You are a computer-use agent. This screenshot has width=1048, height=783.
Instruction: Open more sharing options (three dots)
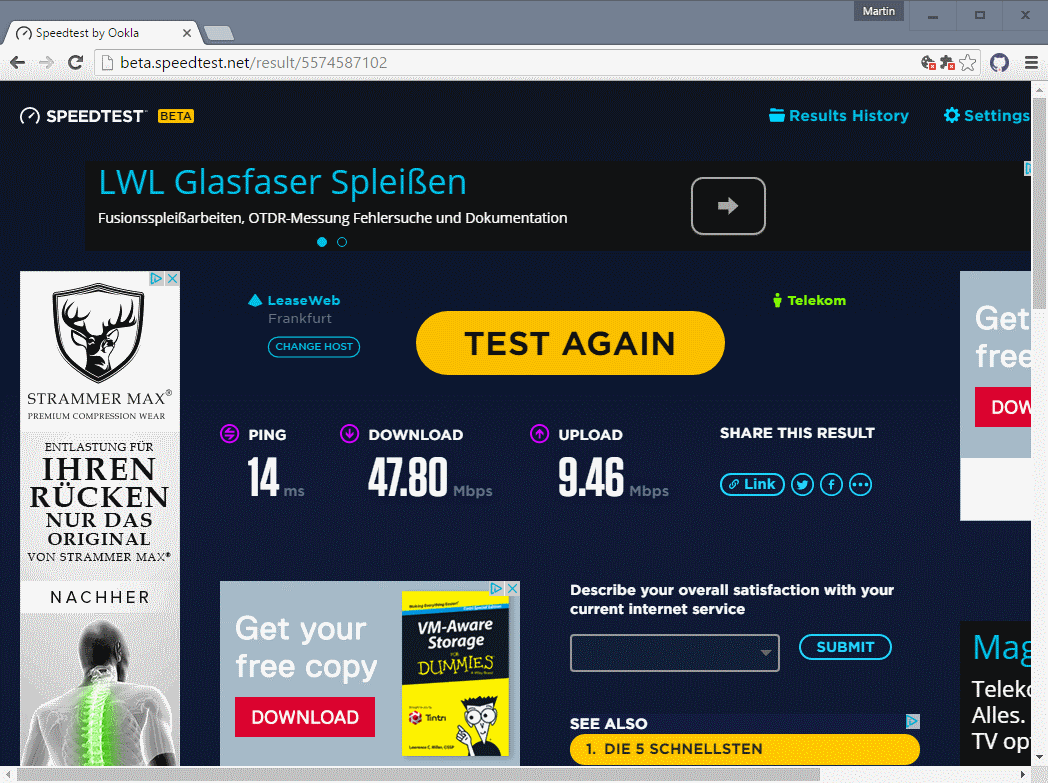[860, 484]
